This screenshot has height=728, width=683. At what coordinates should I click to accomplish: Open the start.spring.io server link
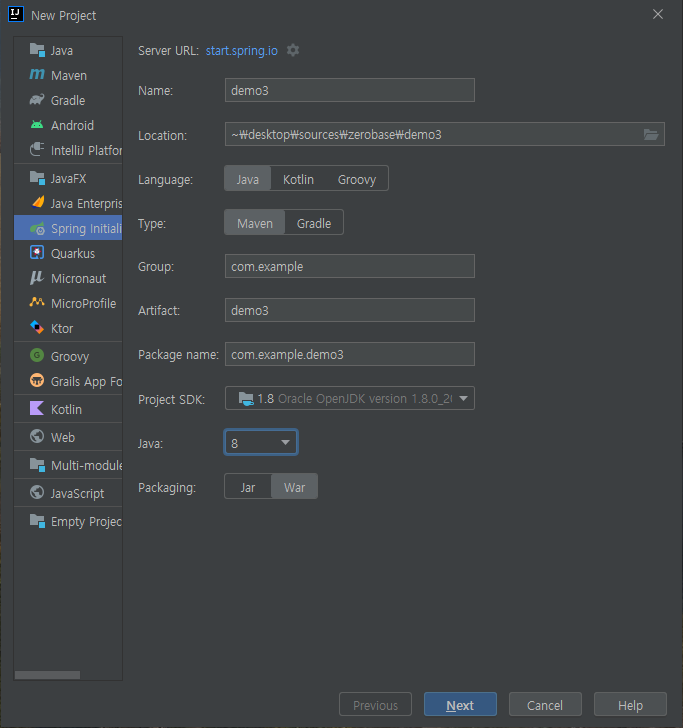(241, 50)
